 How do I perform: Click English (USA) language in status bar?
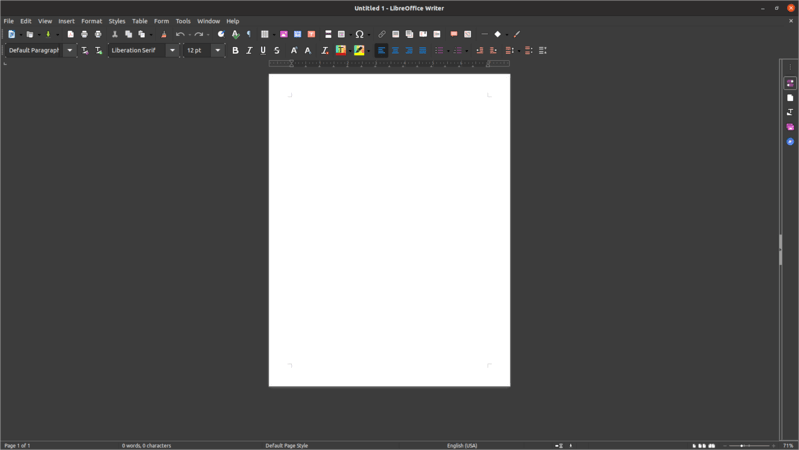tap(462, 446)
